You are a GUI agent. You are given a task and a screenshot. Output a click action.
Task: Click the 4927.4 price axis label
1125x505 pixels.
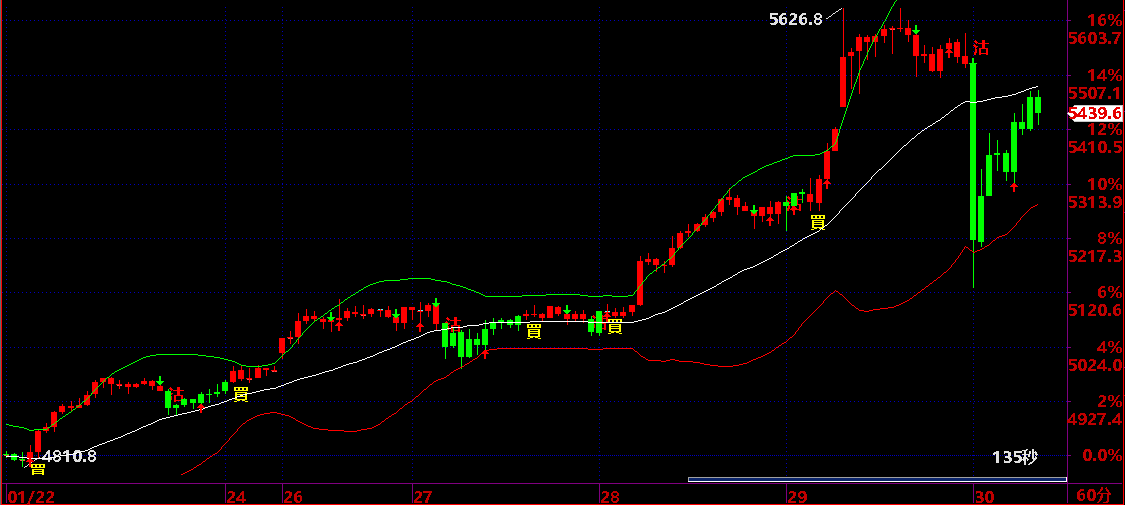click(1095, 419)
